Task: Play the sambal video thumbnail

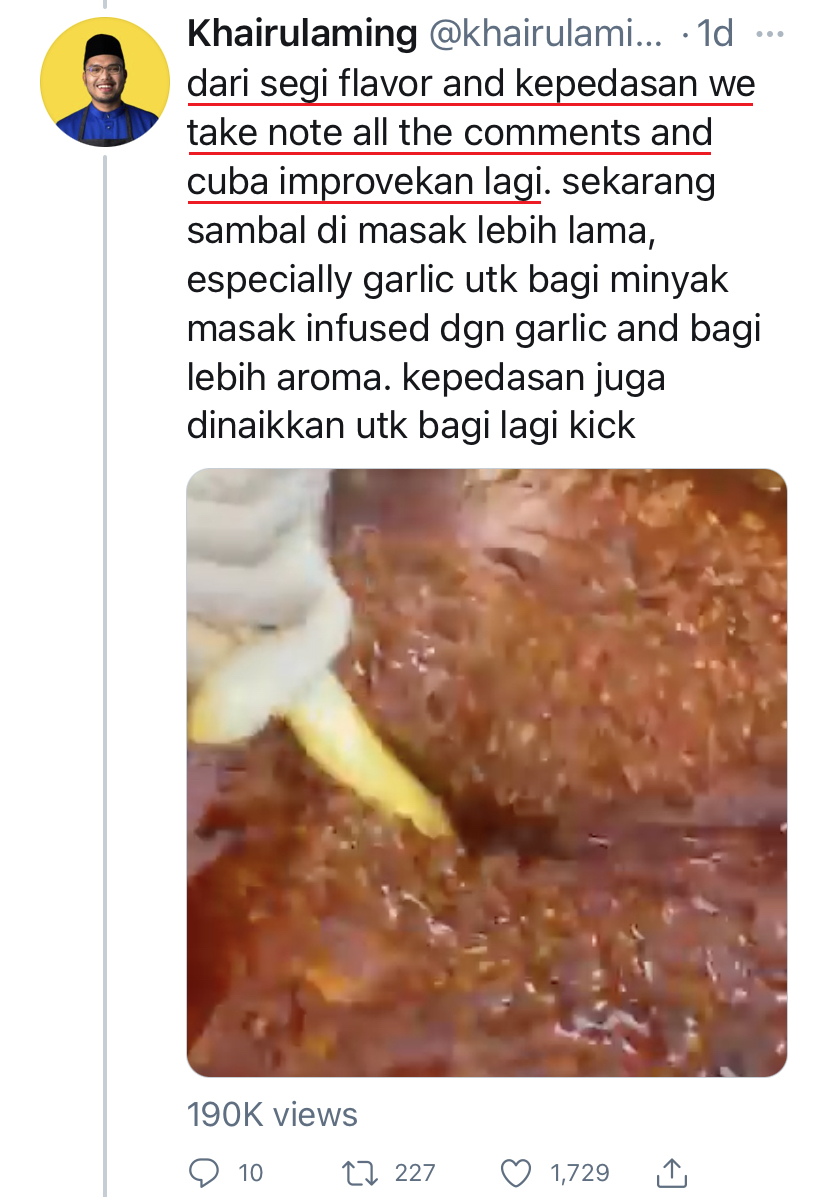Action: (487, 773)
